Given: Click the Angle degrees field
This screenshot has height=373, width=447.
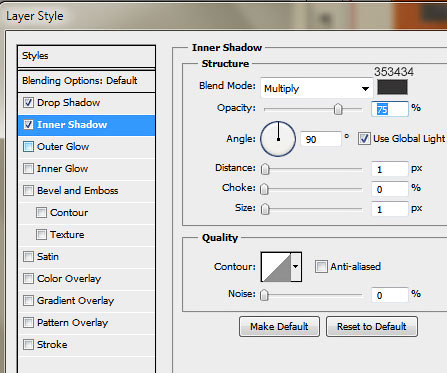Looking at the screenshot, I should click(321, 139).
